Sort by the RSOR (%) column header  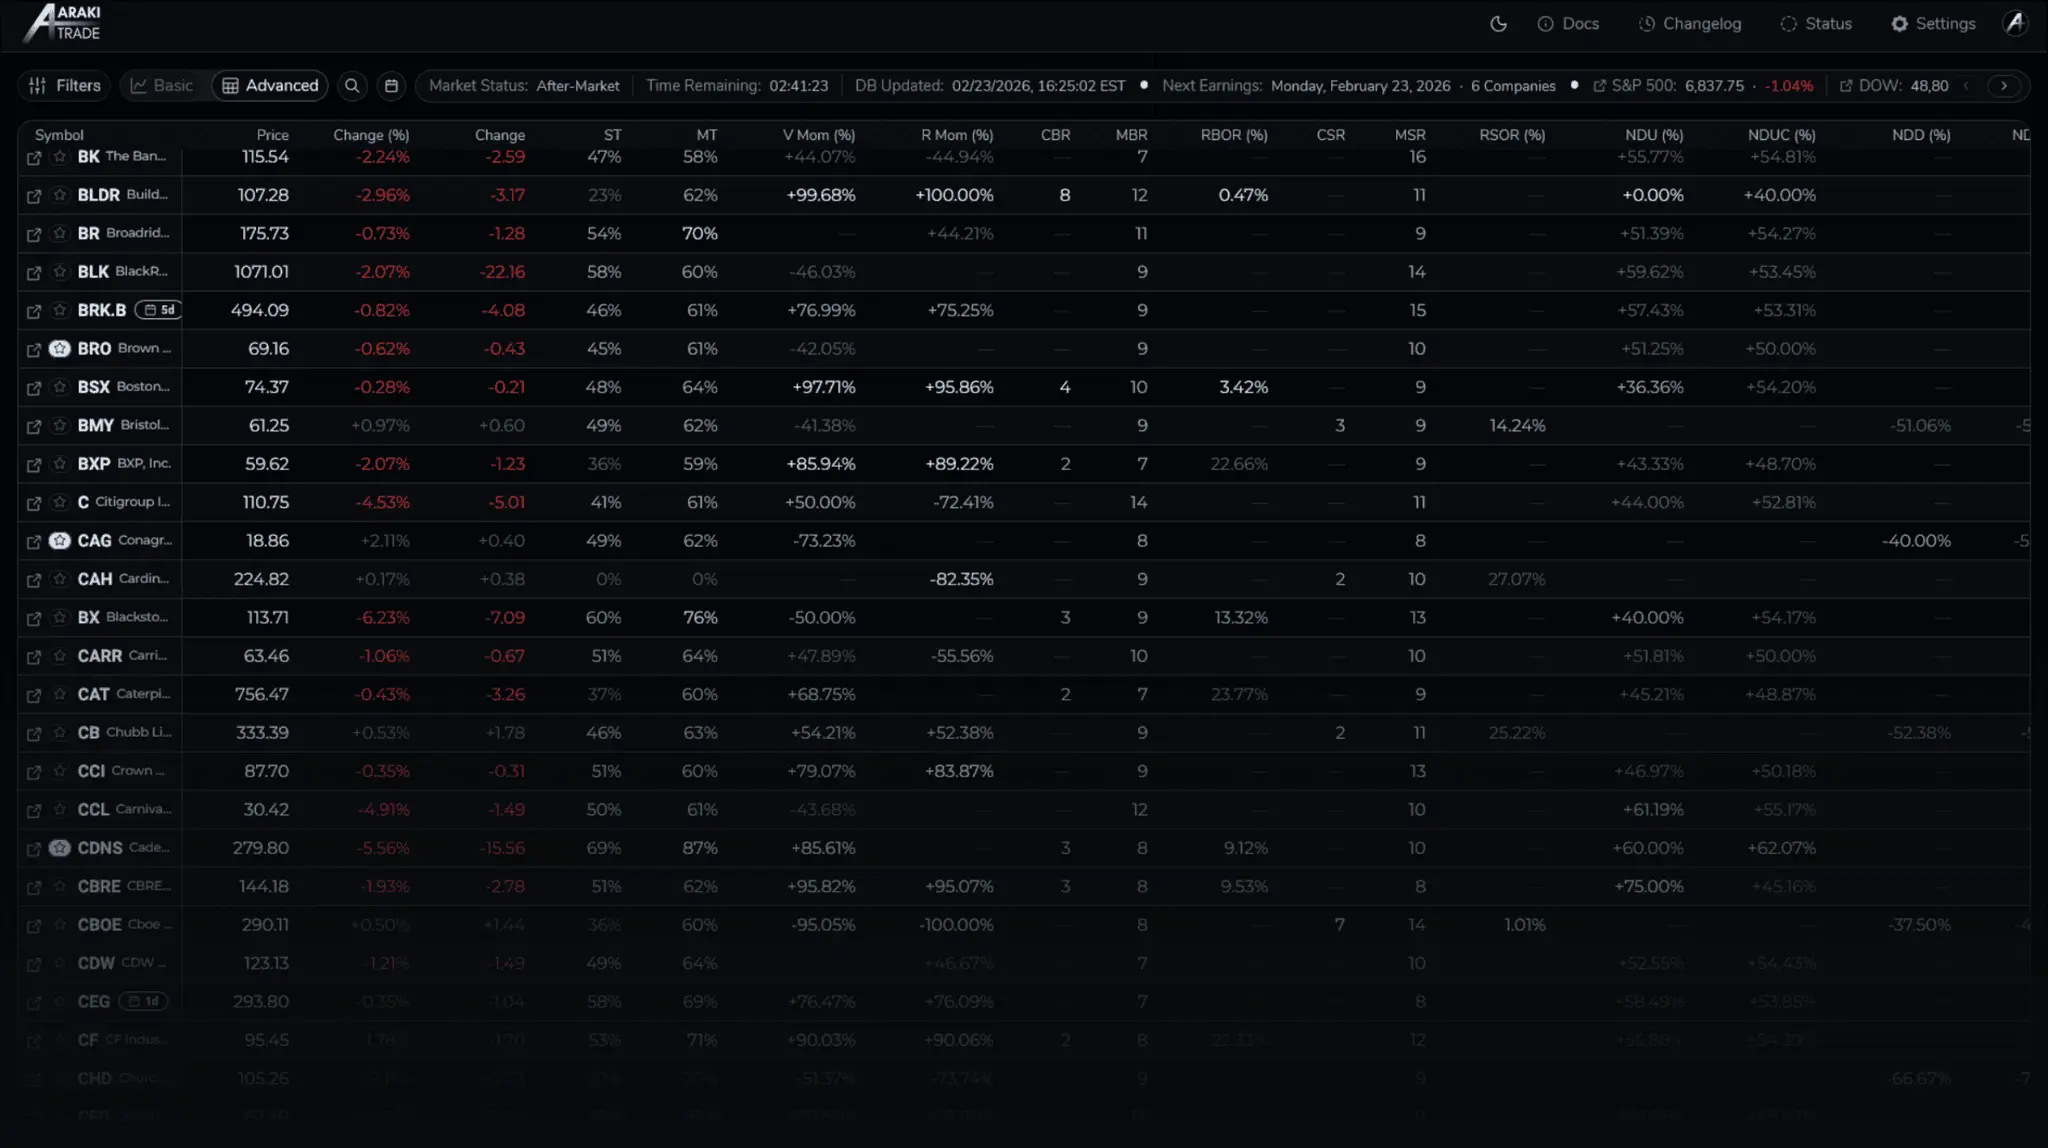point(1512,135)
